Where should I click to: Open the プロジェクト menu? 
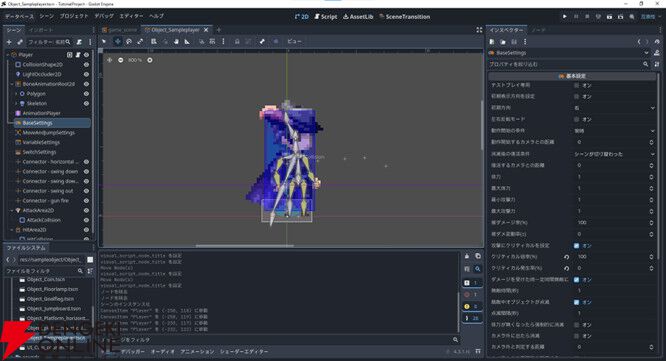pyautogui.click(x=74, y=16)
